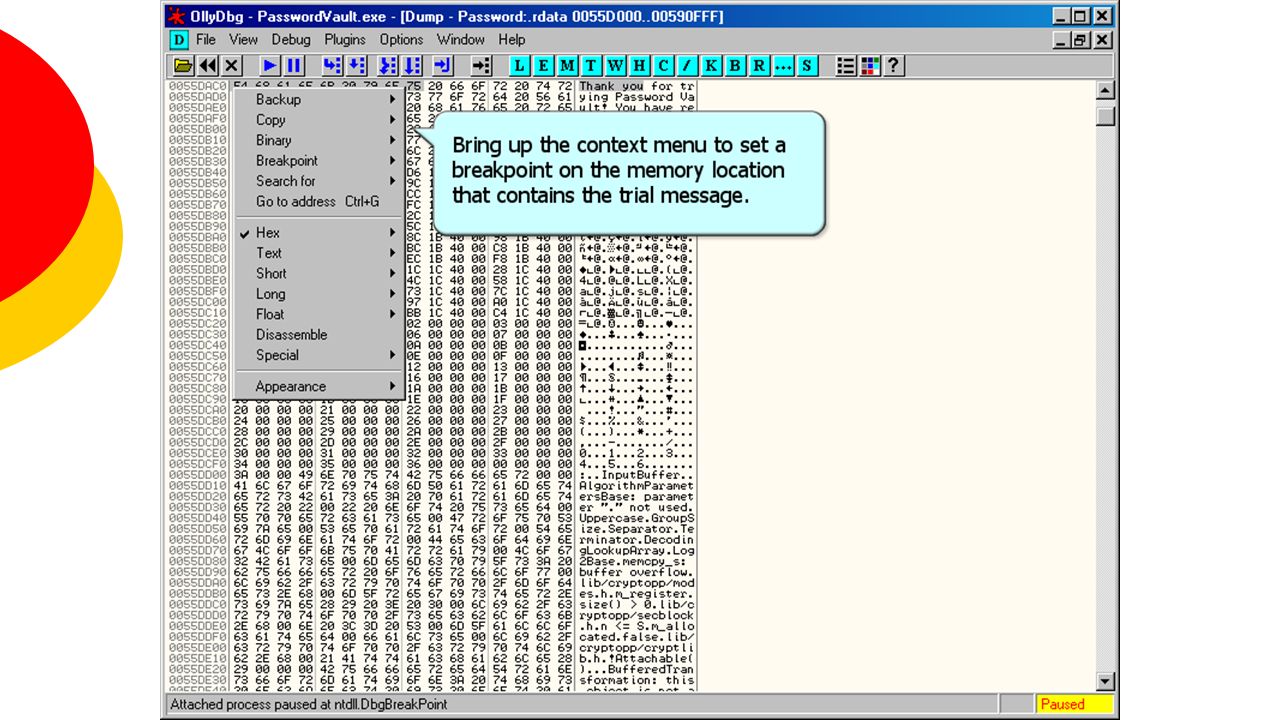The image size is (1280, 720).
Task: Open the D system menu icon
Action: point(178,40)
